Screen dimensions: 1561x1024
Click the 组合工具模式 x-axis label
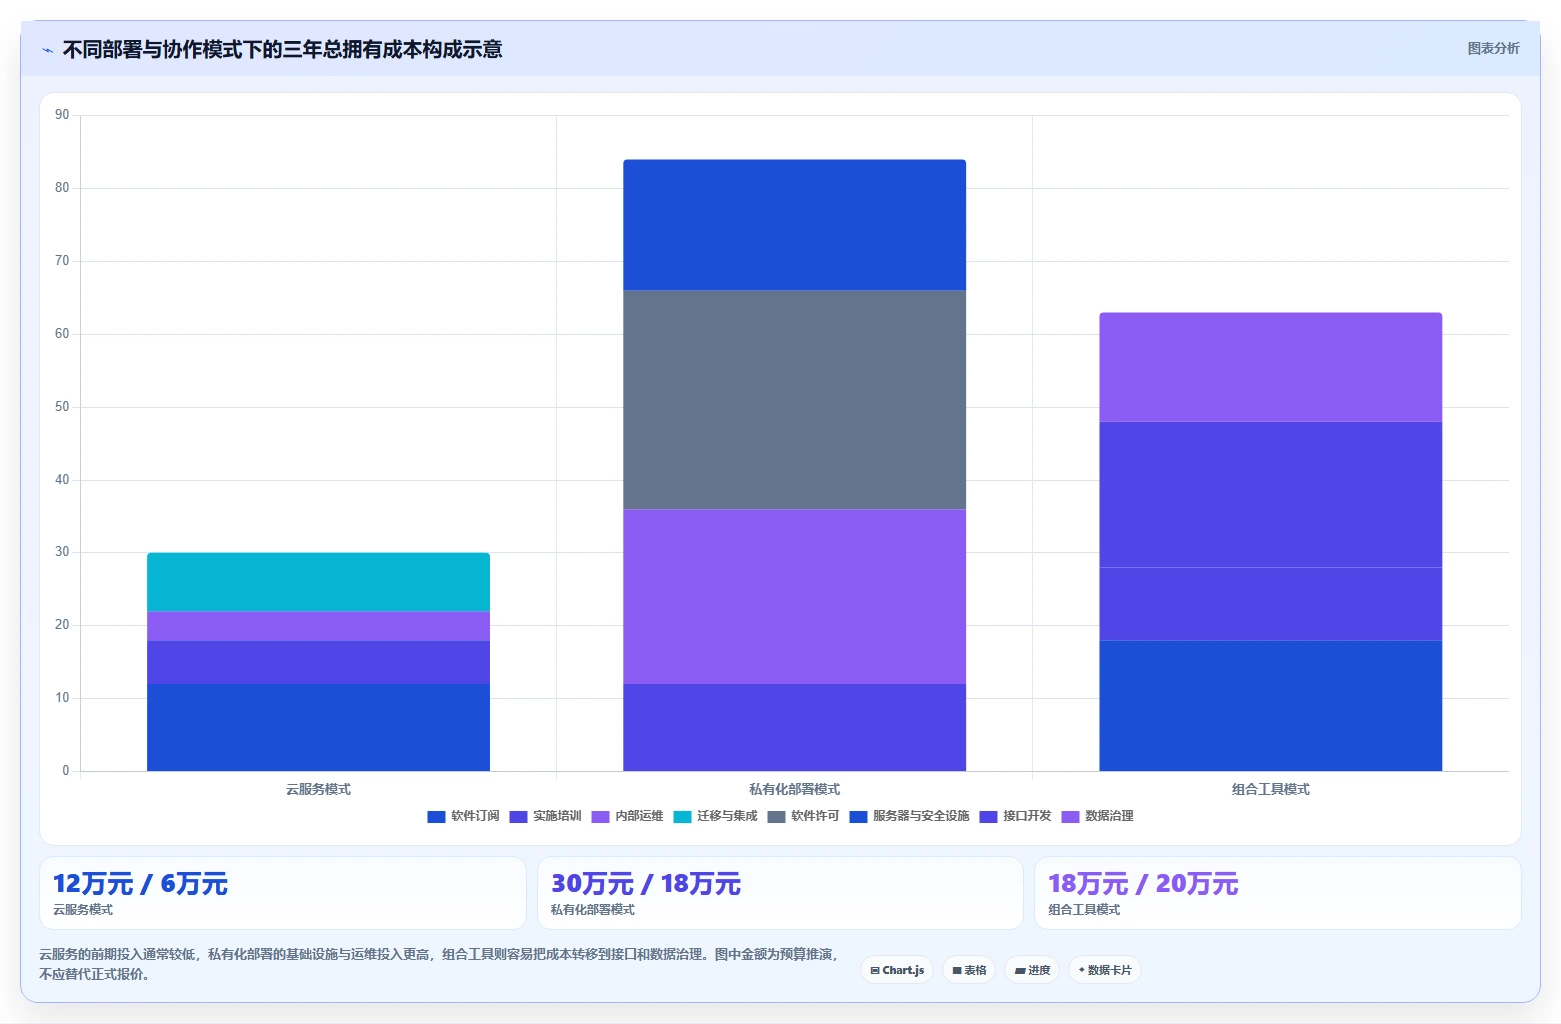pos(1270,789)
